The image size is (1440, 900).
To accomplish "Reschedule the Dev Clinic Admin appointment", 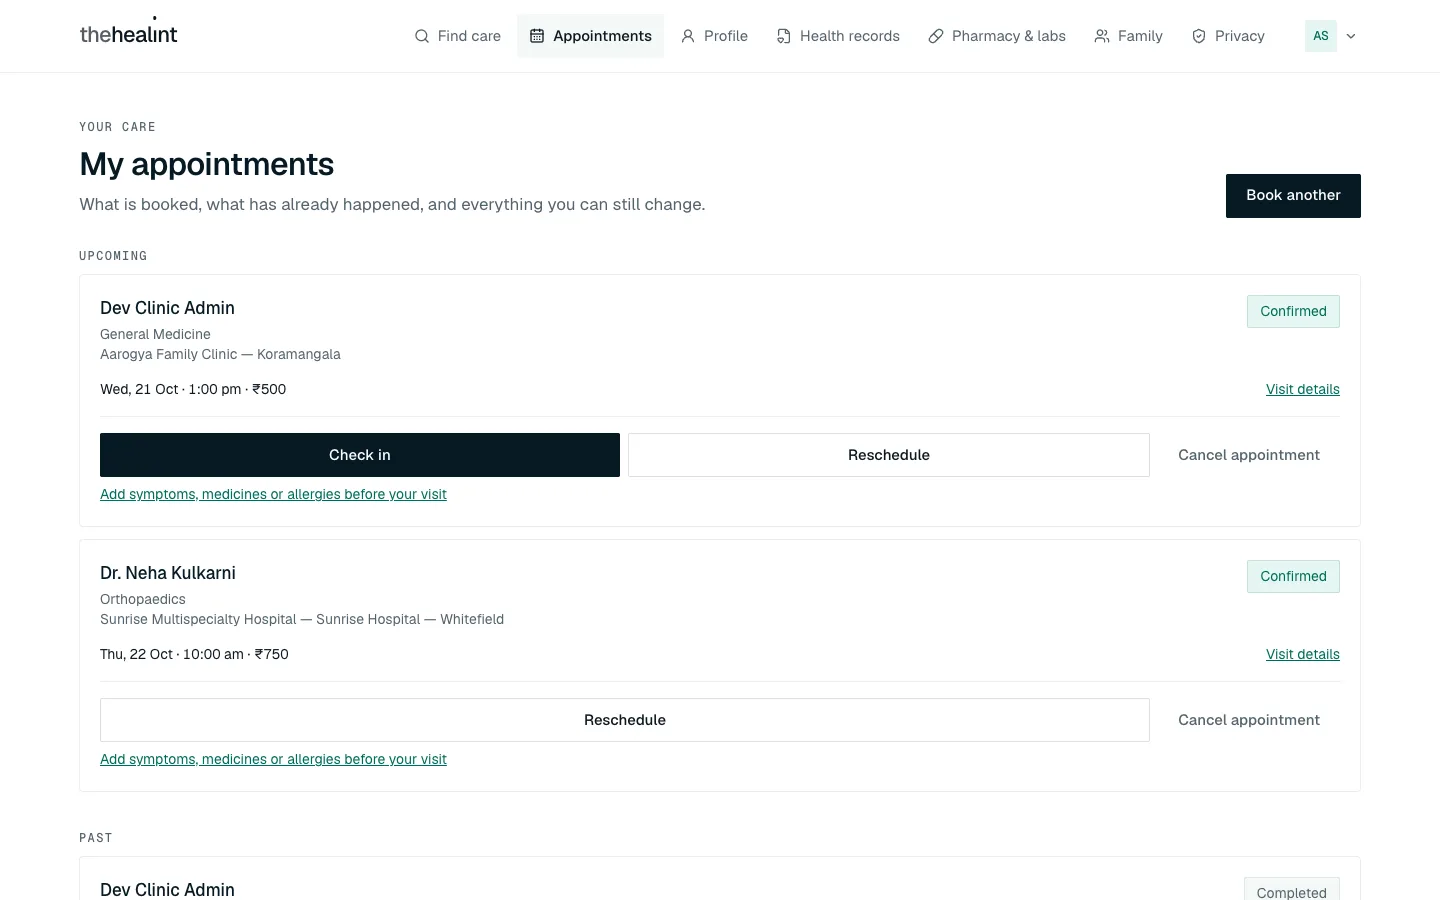I will tap(889, 455).
